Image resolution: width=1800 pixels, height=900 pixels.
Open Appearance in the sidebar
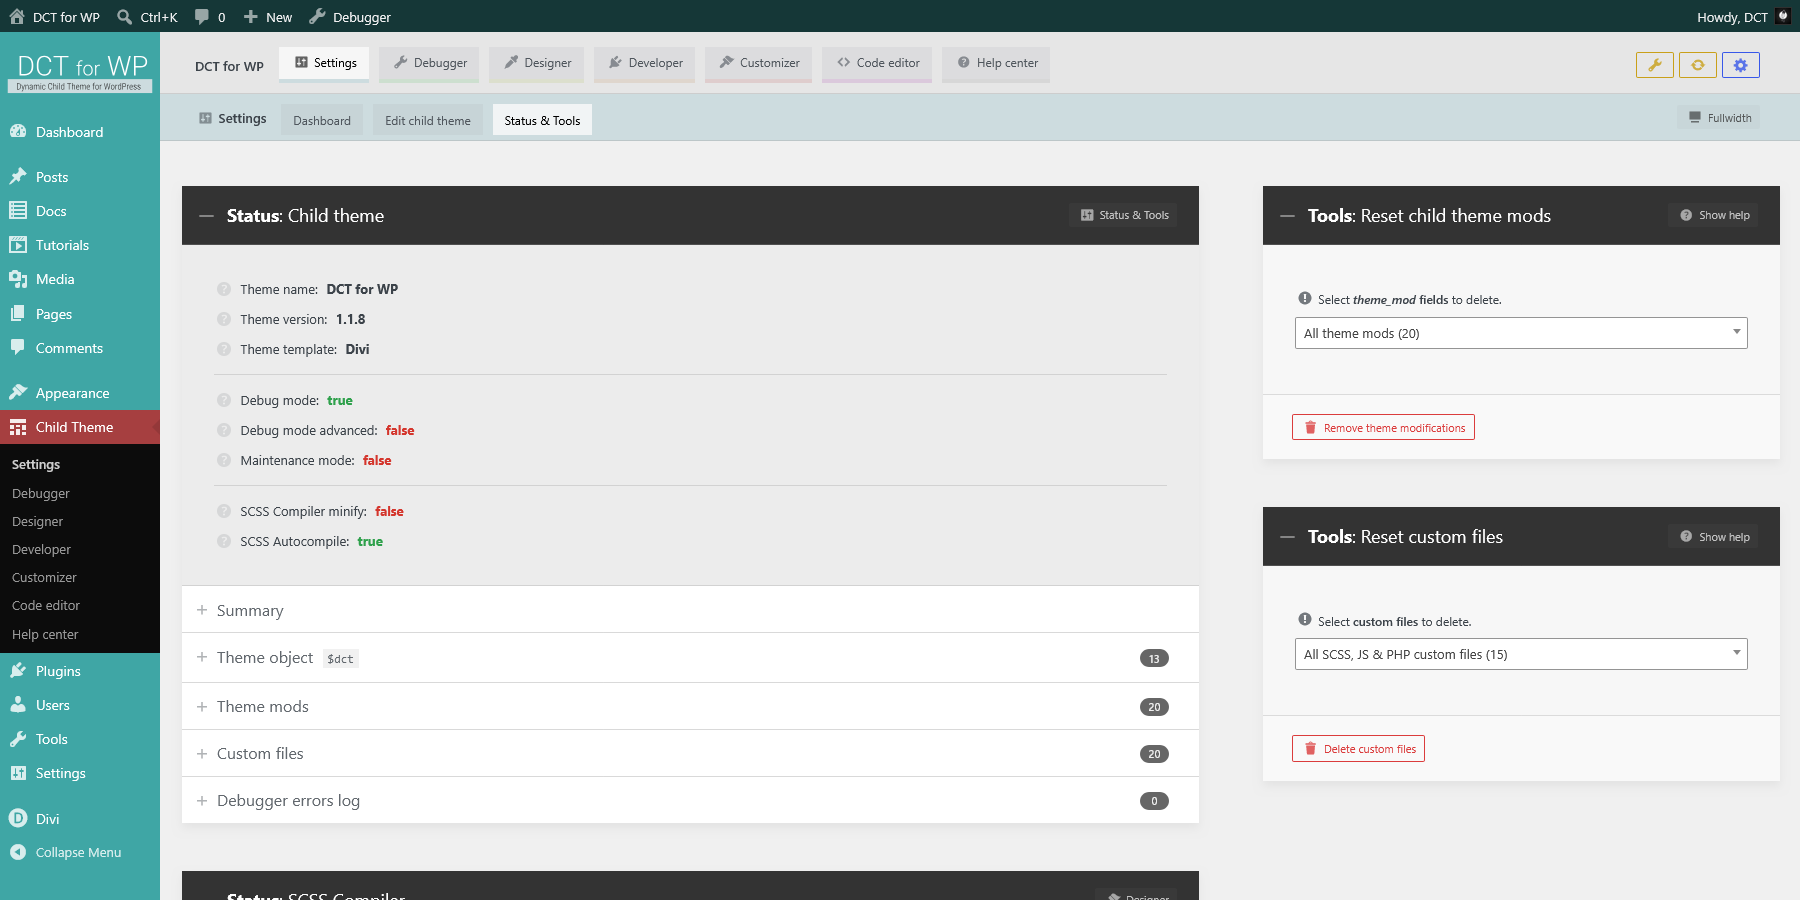(80, 393)
